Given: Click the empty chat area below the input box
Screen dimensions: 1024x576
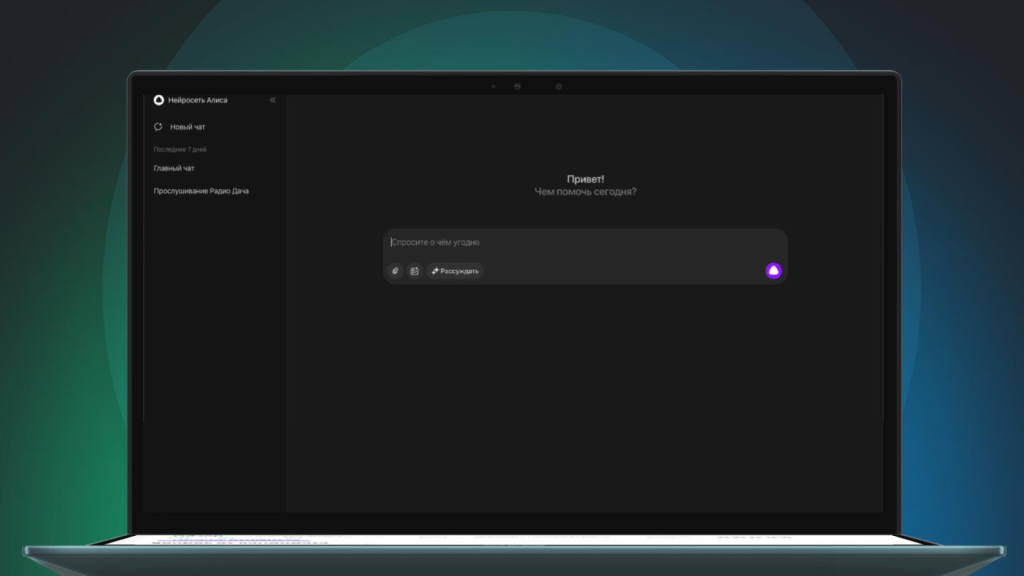Looking at the screenshot, I should 585,400.
